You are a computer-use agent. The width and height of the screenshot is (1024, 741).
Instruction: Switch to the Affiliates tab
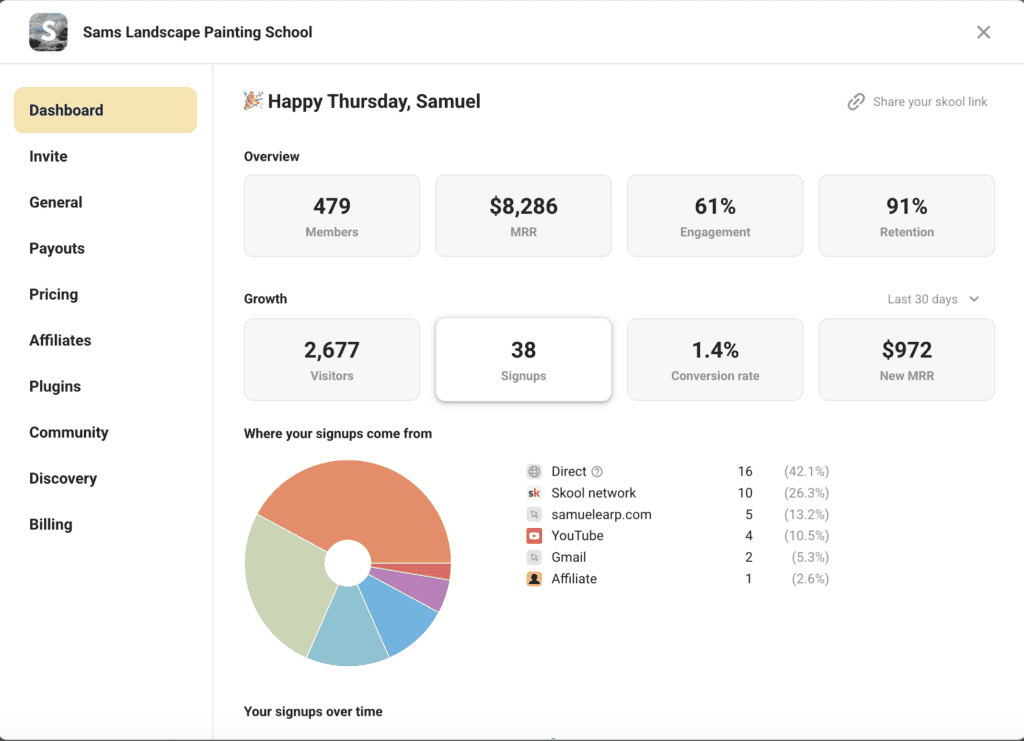coord(60,340)
